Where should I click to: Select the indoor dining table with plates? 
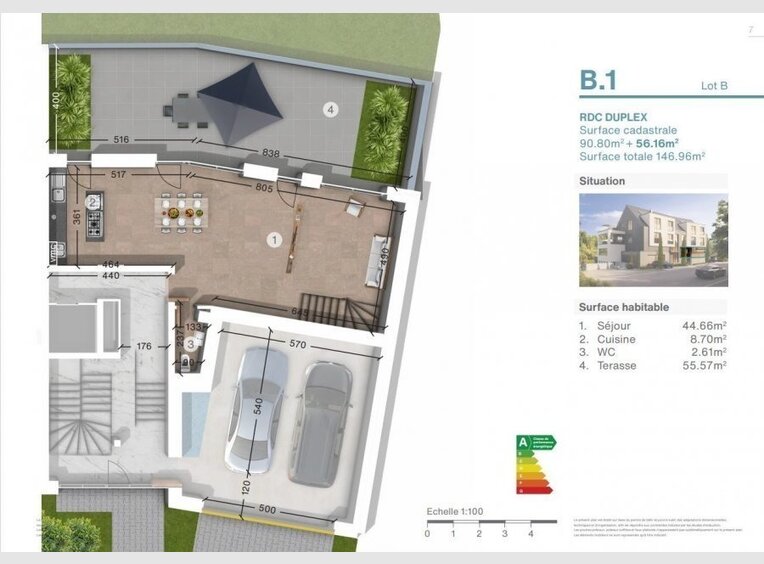pyautogui.click(x=181, y=213)
